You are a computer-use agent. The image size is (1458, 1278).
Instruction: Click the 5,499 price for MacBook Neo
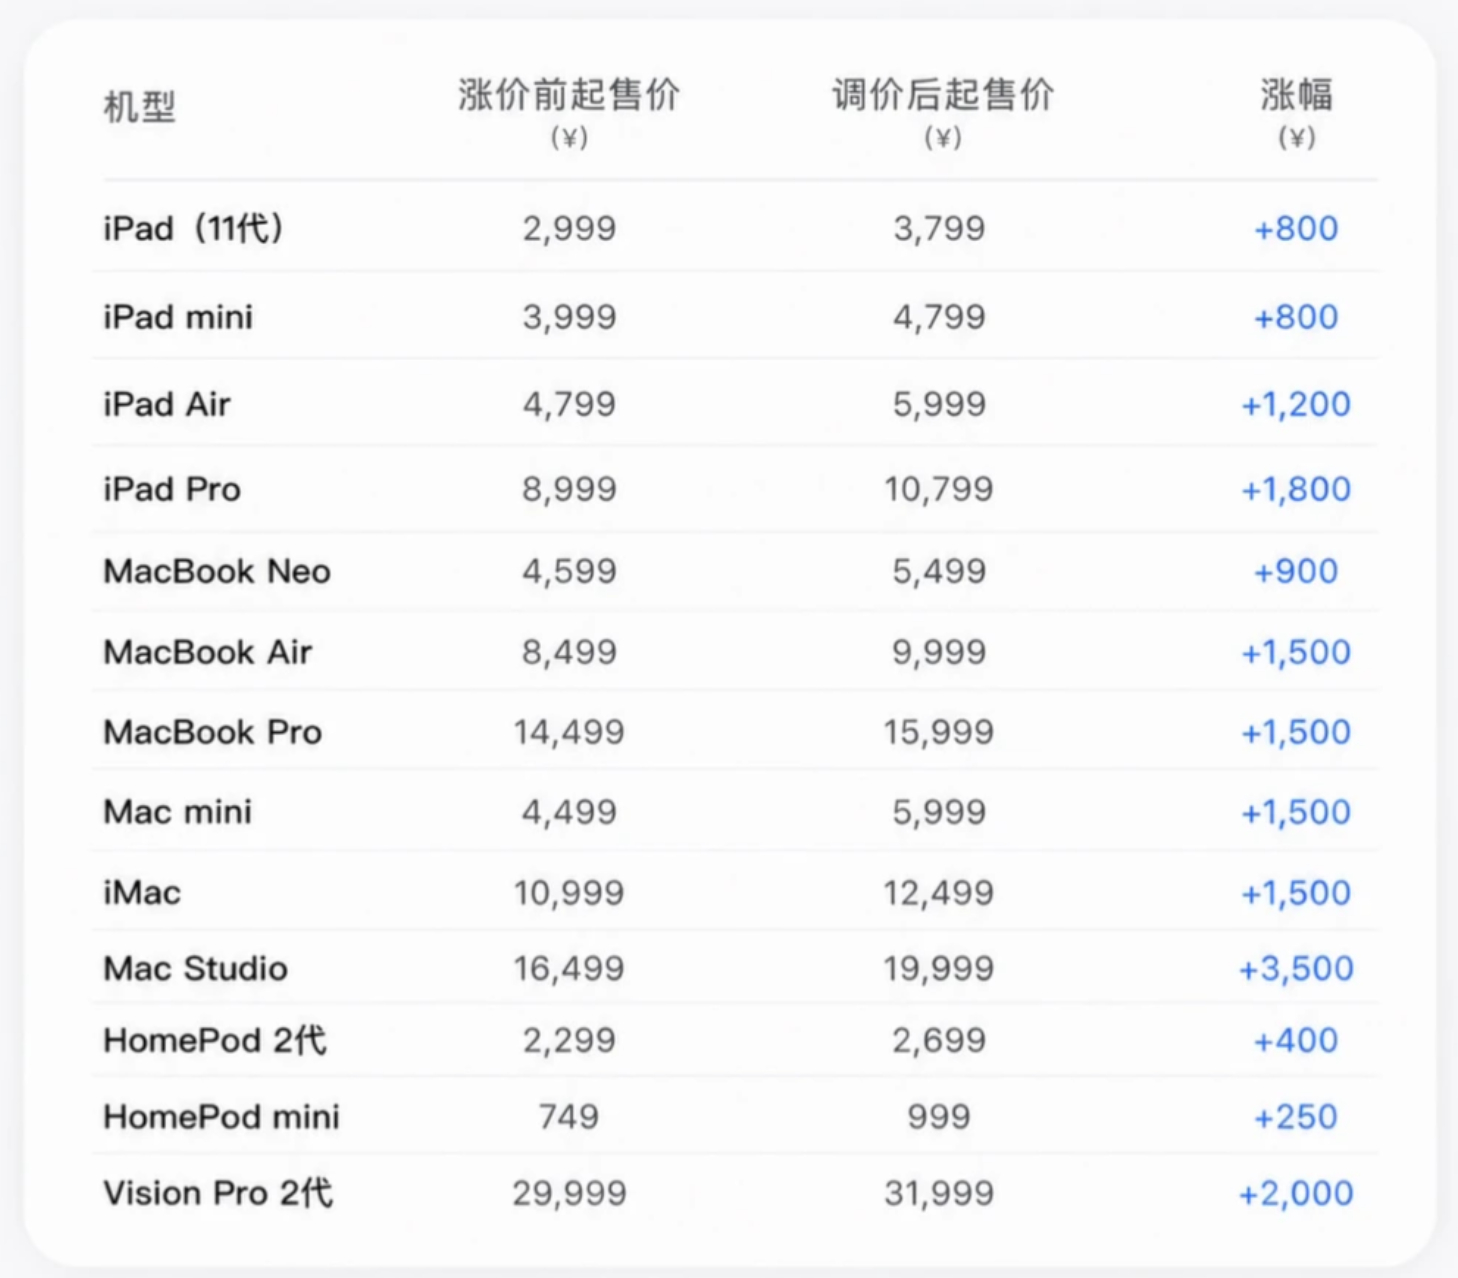coord(939,571)
